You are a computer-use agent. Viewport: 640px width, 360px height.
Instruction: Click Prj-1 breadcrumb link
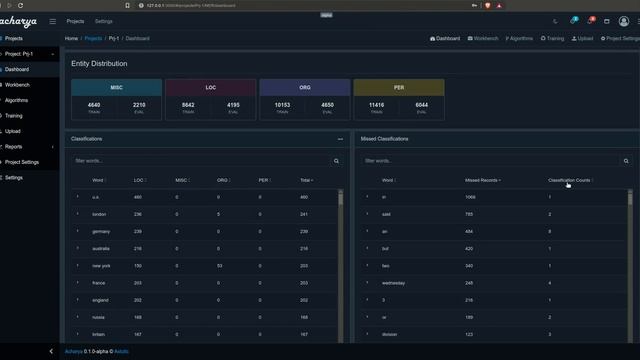point(114,38)
